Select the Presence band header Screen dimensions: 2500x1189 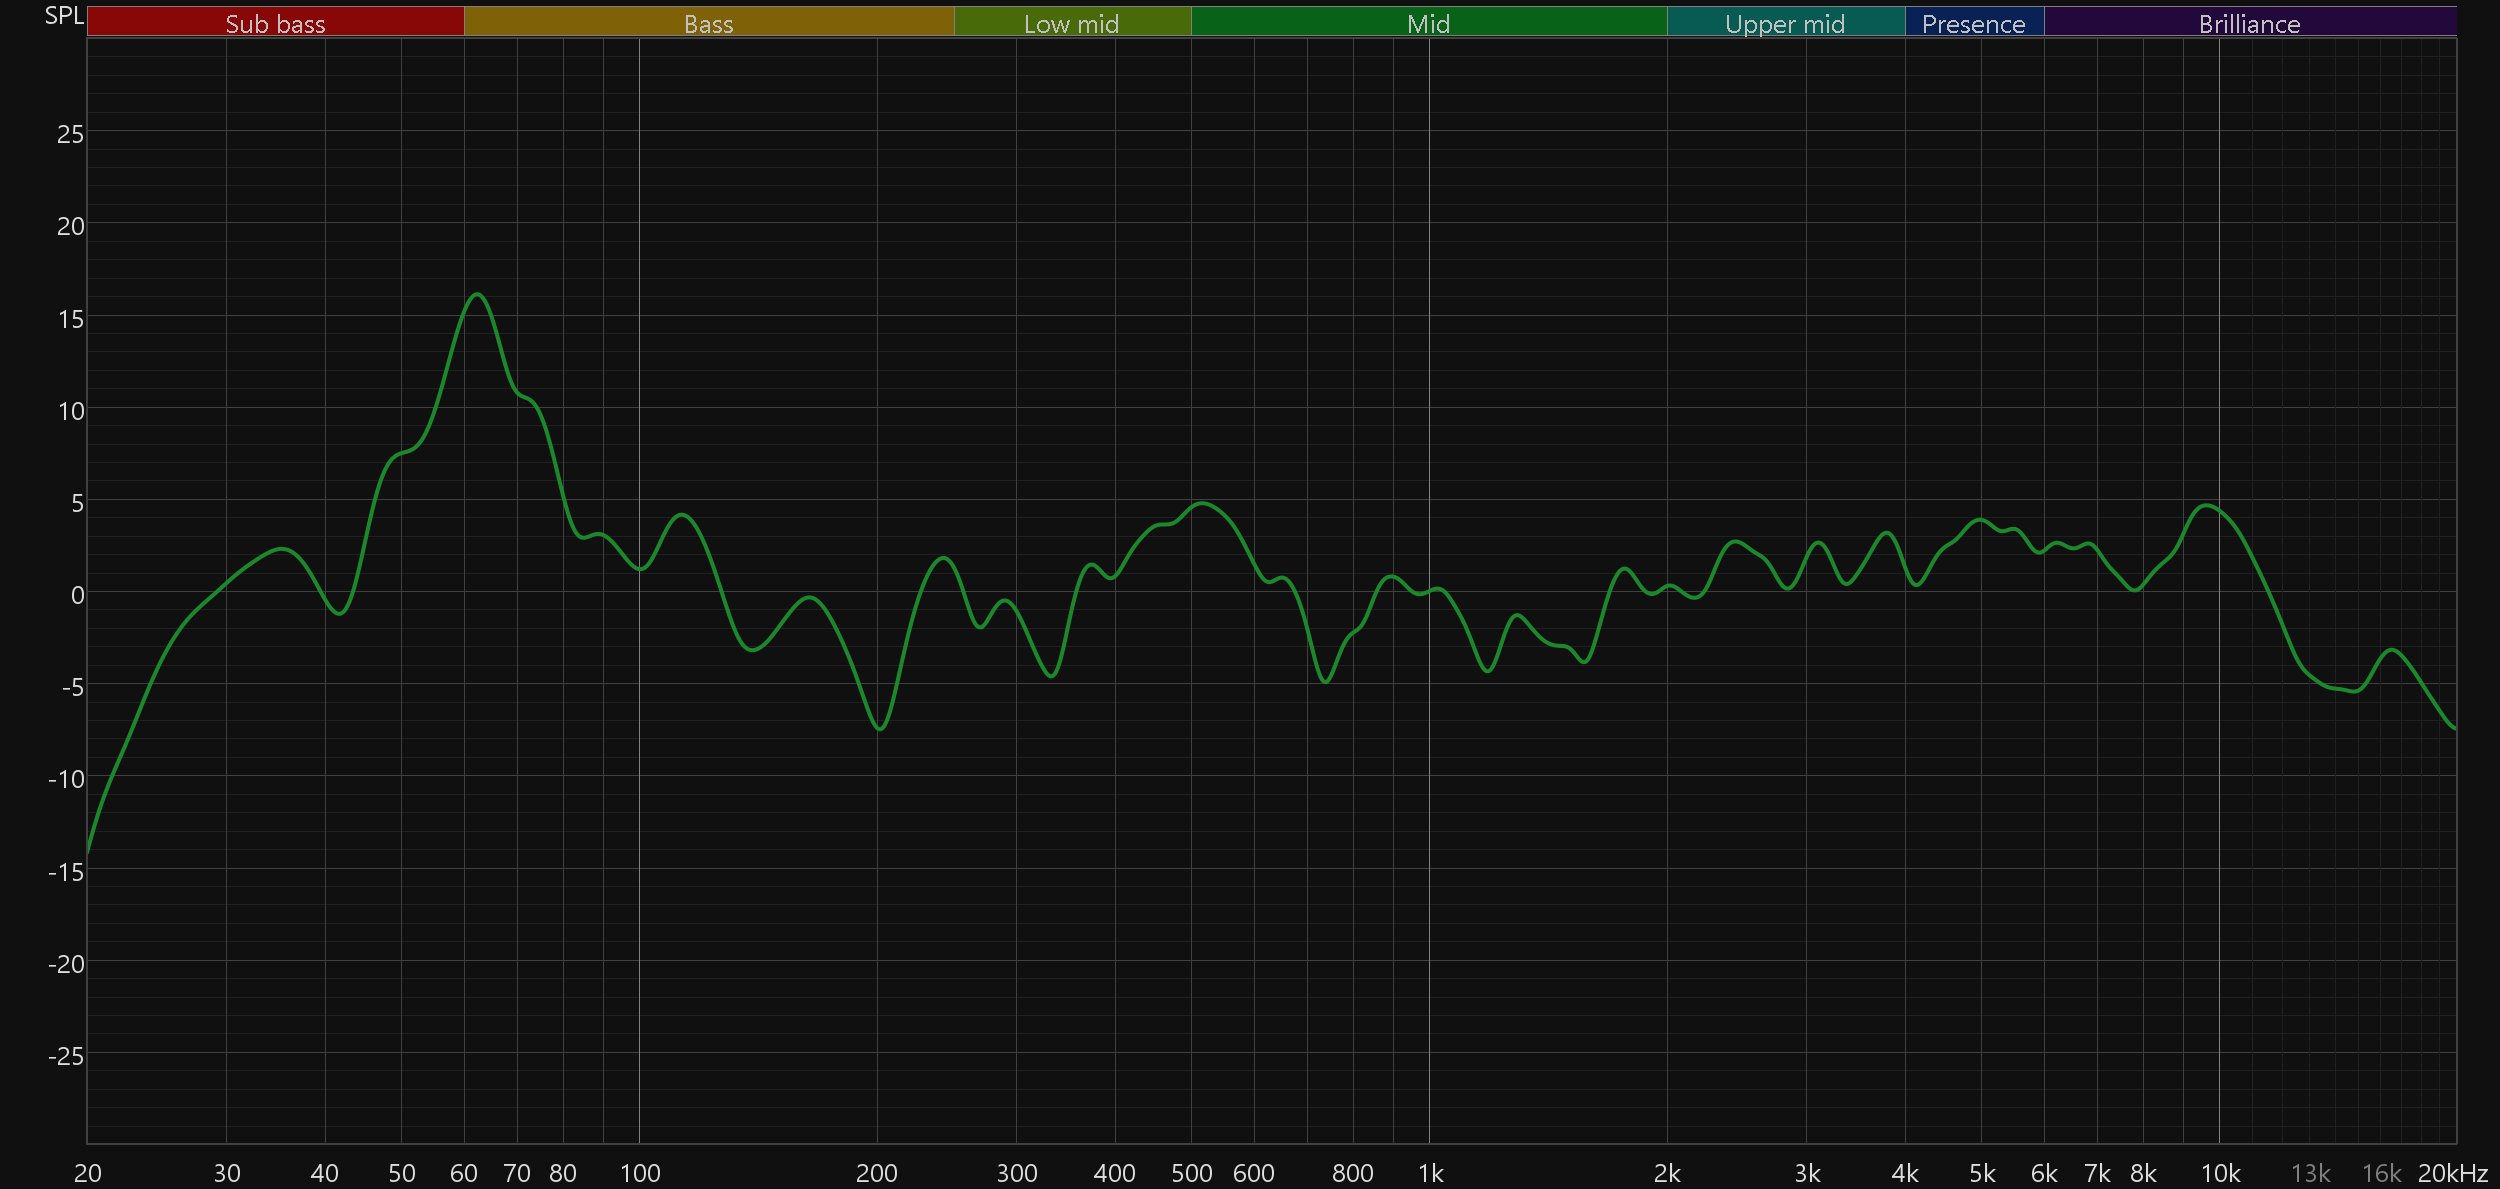[1973, 23]
